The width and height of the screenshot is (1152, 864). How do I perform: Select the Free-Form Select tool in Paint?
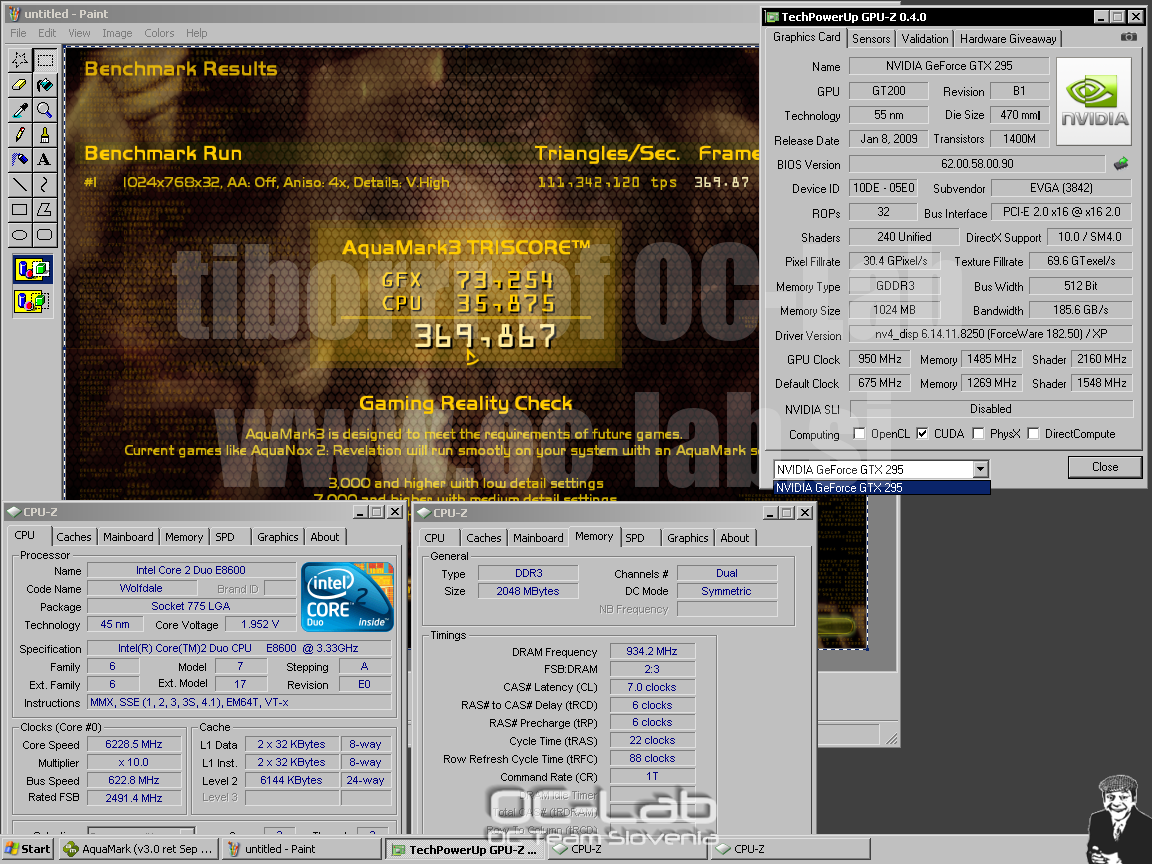(20, 60)
